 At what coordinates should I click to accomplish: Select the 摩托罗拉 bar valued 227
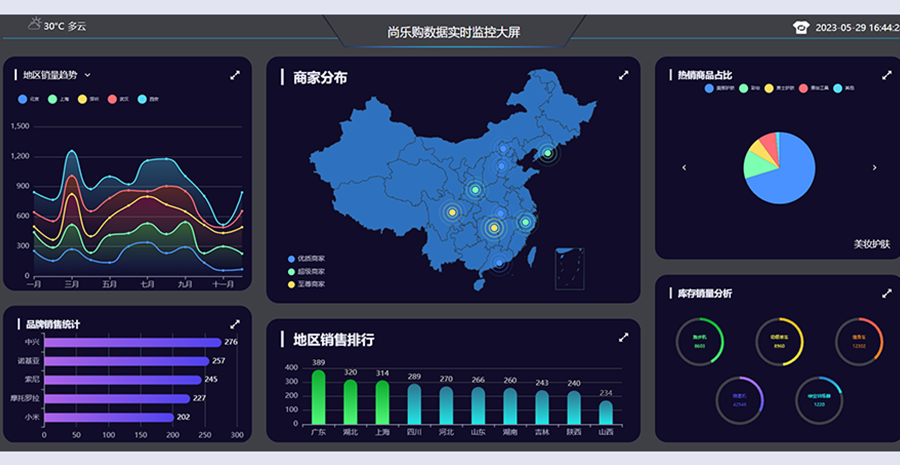click(117, 398)
